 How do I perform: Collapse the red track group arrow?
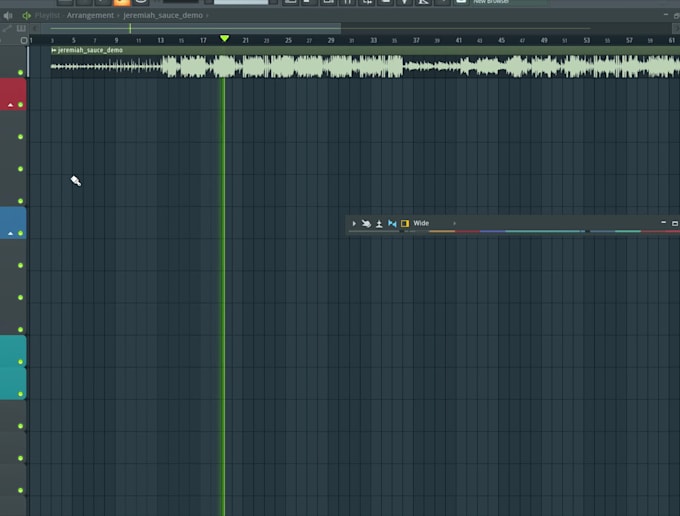click(10, 105)
